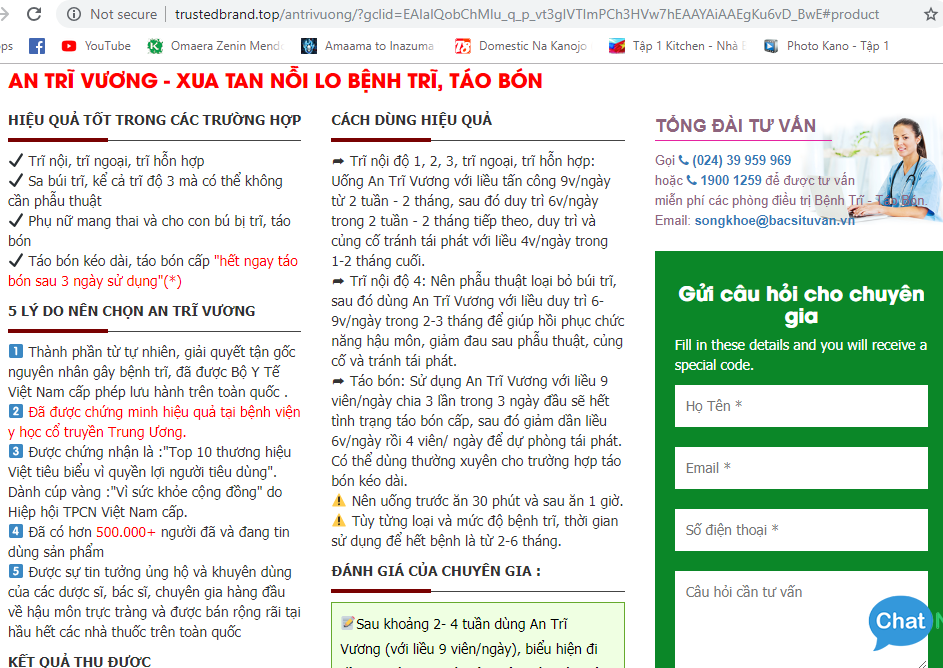The height and width of the screenshot is (668, 943).
Task: Click the number 1 badge before Thành phần
Action: pyautogui.click(x=16, y=351)
